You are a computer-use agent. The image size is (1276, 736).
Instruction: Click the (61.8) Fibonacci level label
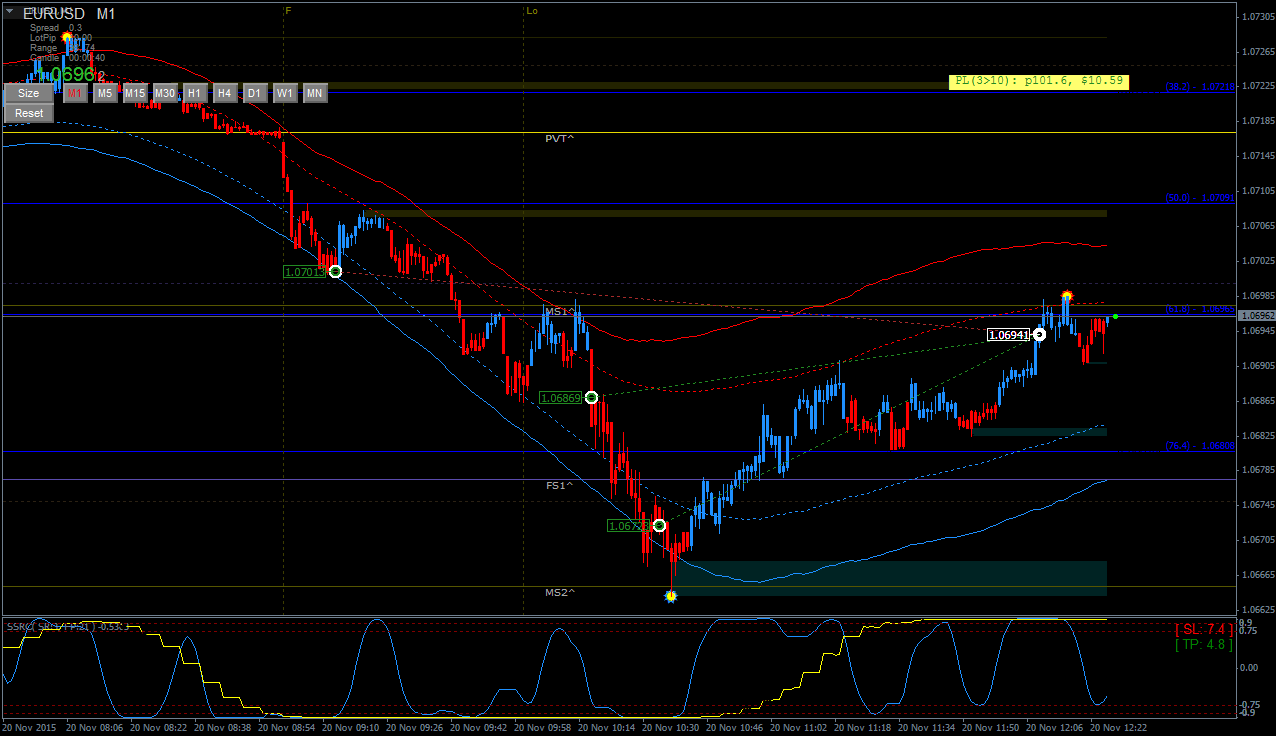1200,309
